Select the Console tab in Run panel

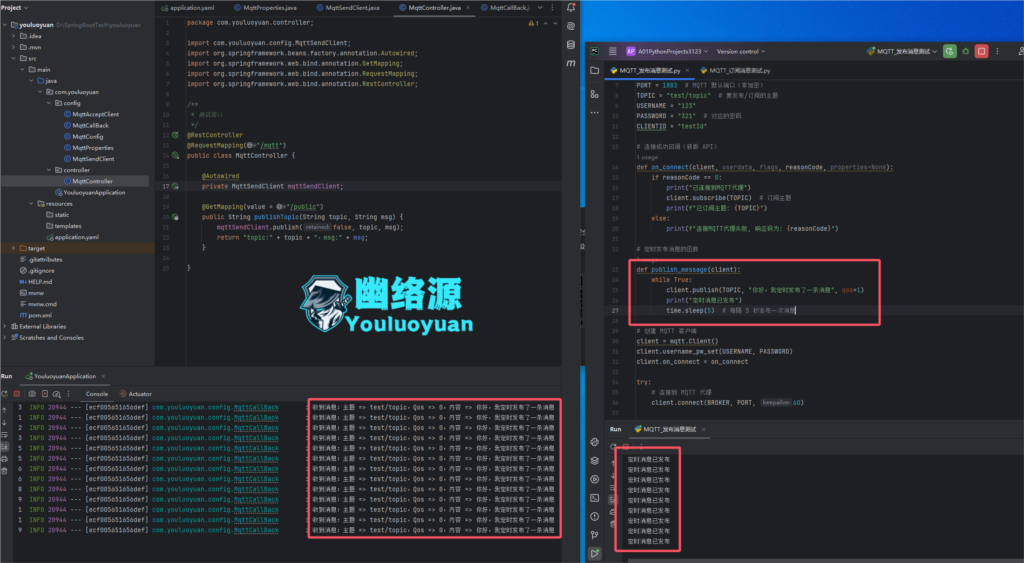97,394
